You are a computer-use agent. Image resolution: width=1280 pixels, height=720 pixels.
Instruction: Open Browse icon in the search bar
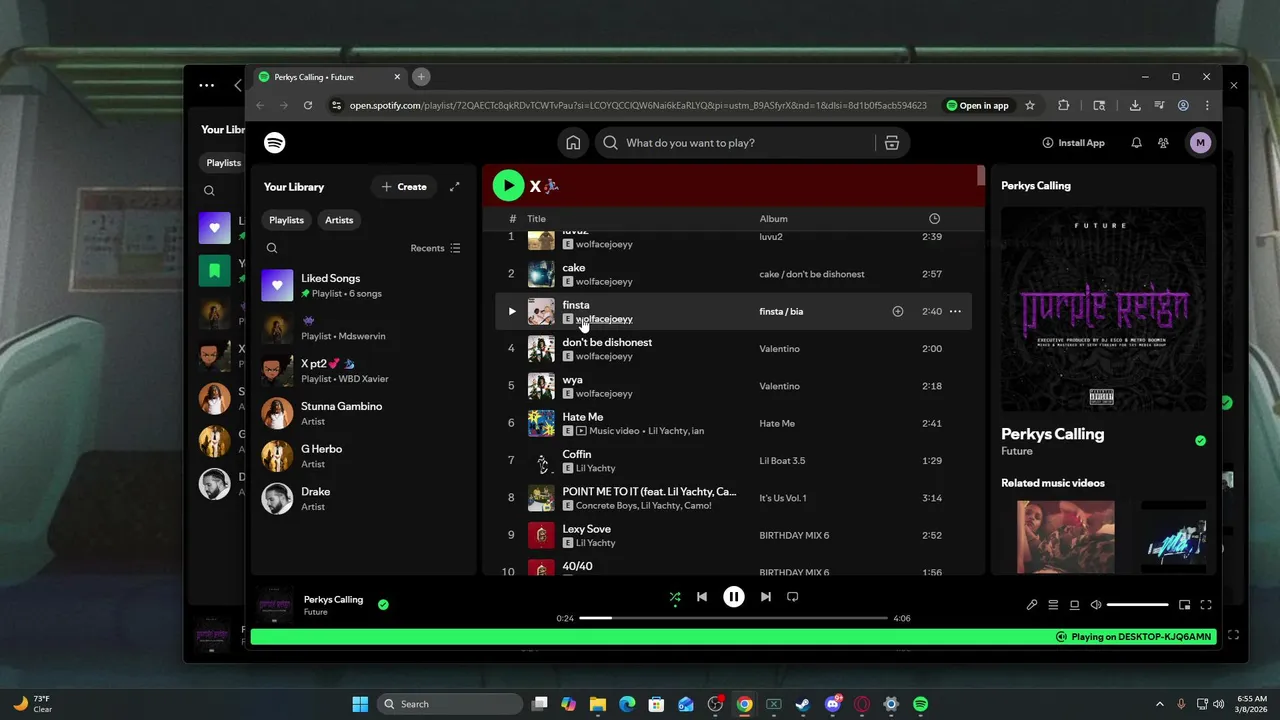[x=892, y=143]
